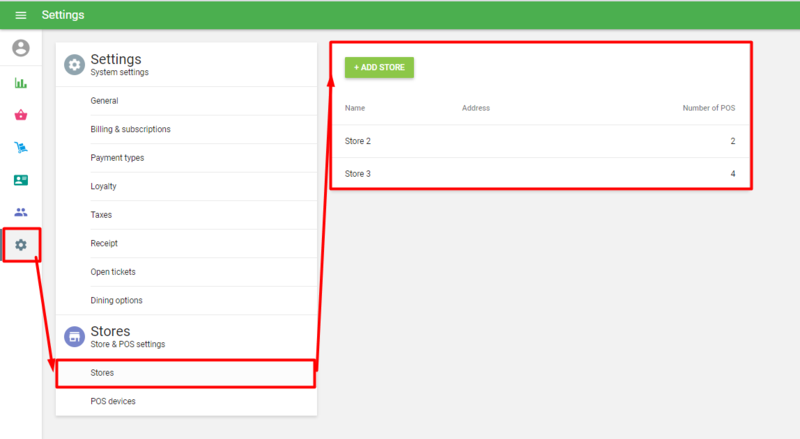The height and width of the screenshot is (439, 800).
Task: Click the Add Store button
Action: pos(379,67)
